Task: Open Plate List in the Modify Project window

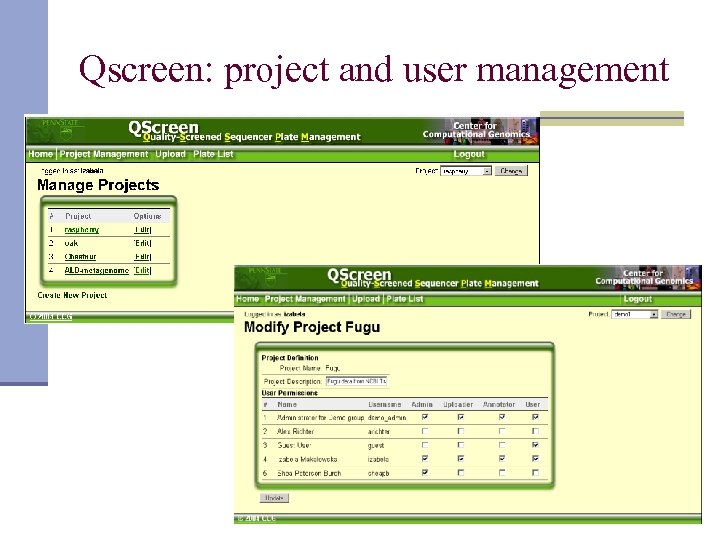Action: [405, 299]
